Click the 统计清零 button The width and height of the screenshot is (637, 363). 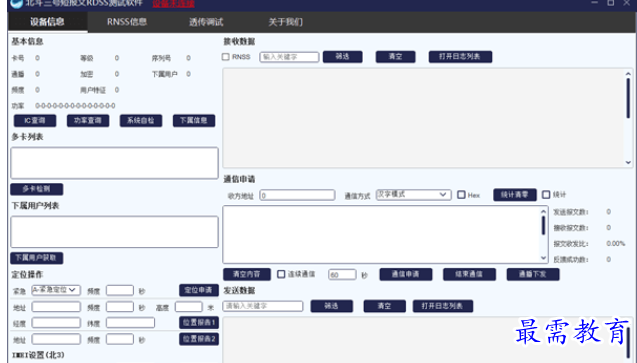pyautogui.click(x=515, y=195)
